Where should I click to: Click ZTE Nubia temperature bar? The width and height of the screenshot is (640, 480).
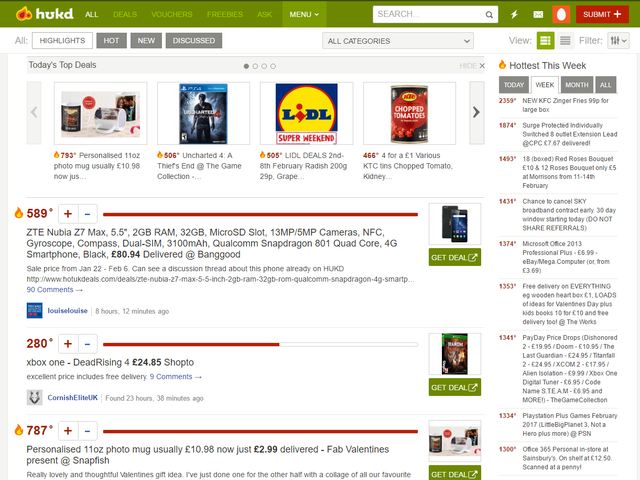pos(260,214)
